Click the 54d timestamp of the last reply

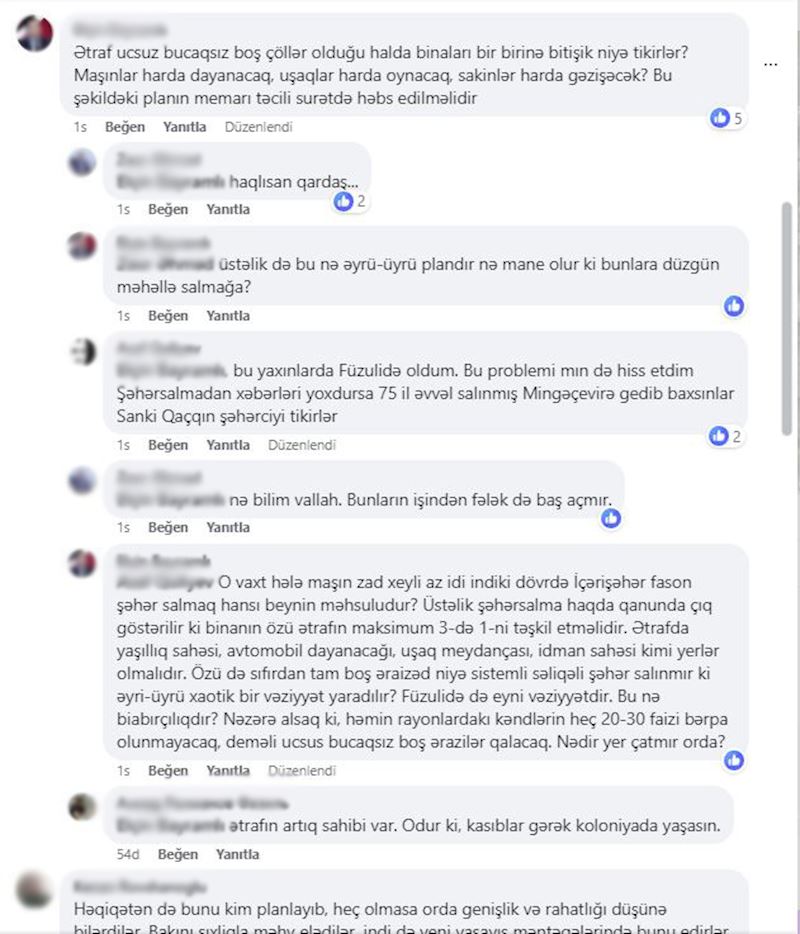[x=127, y=854]
